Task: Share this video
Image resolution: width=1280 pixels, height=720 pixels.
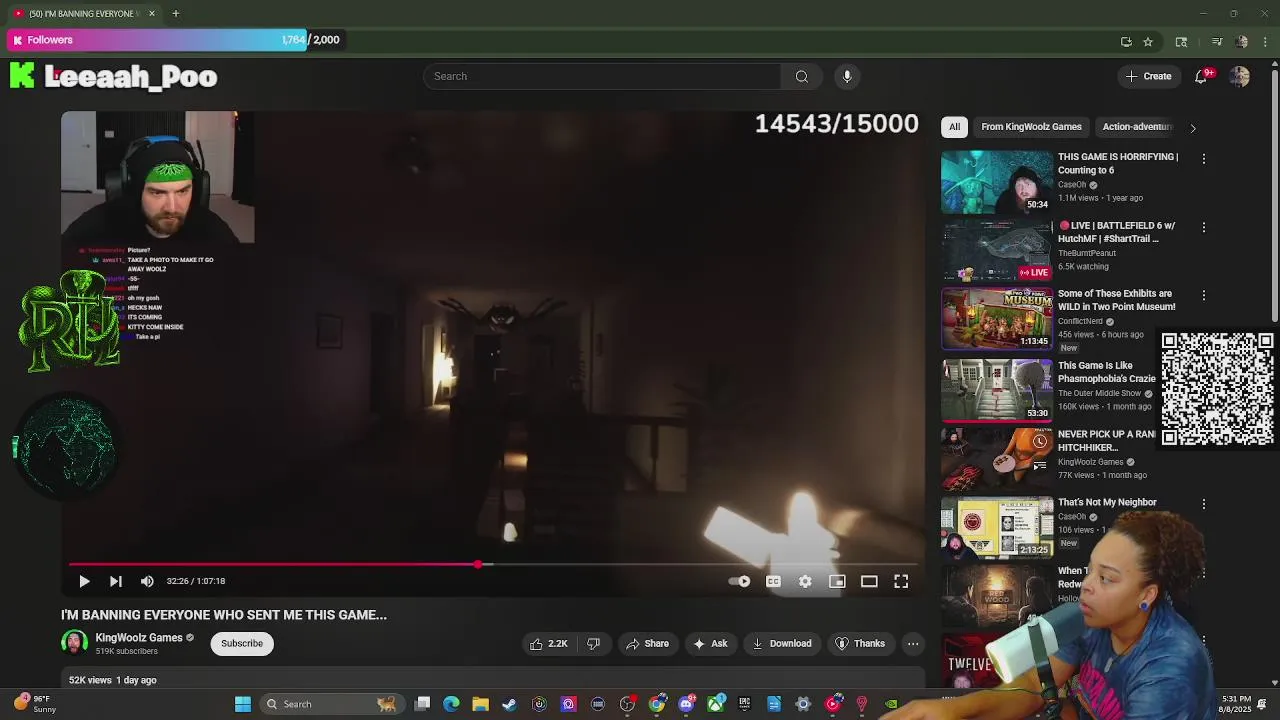Action: pos(647,643)
